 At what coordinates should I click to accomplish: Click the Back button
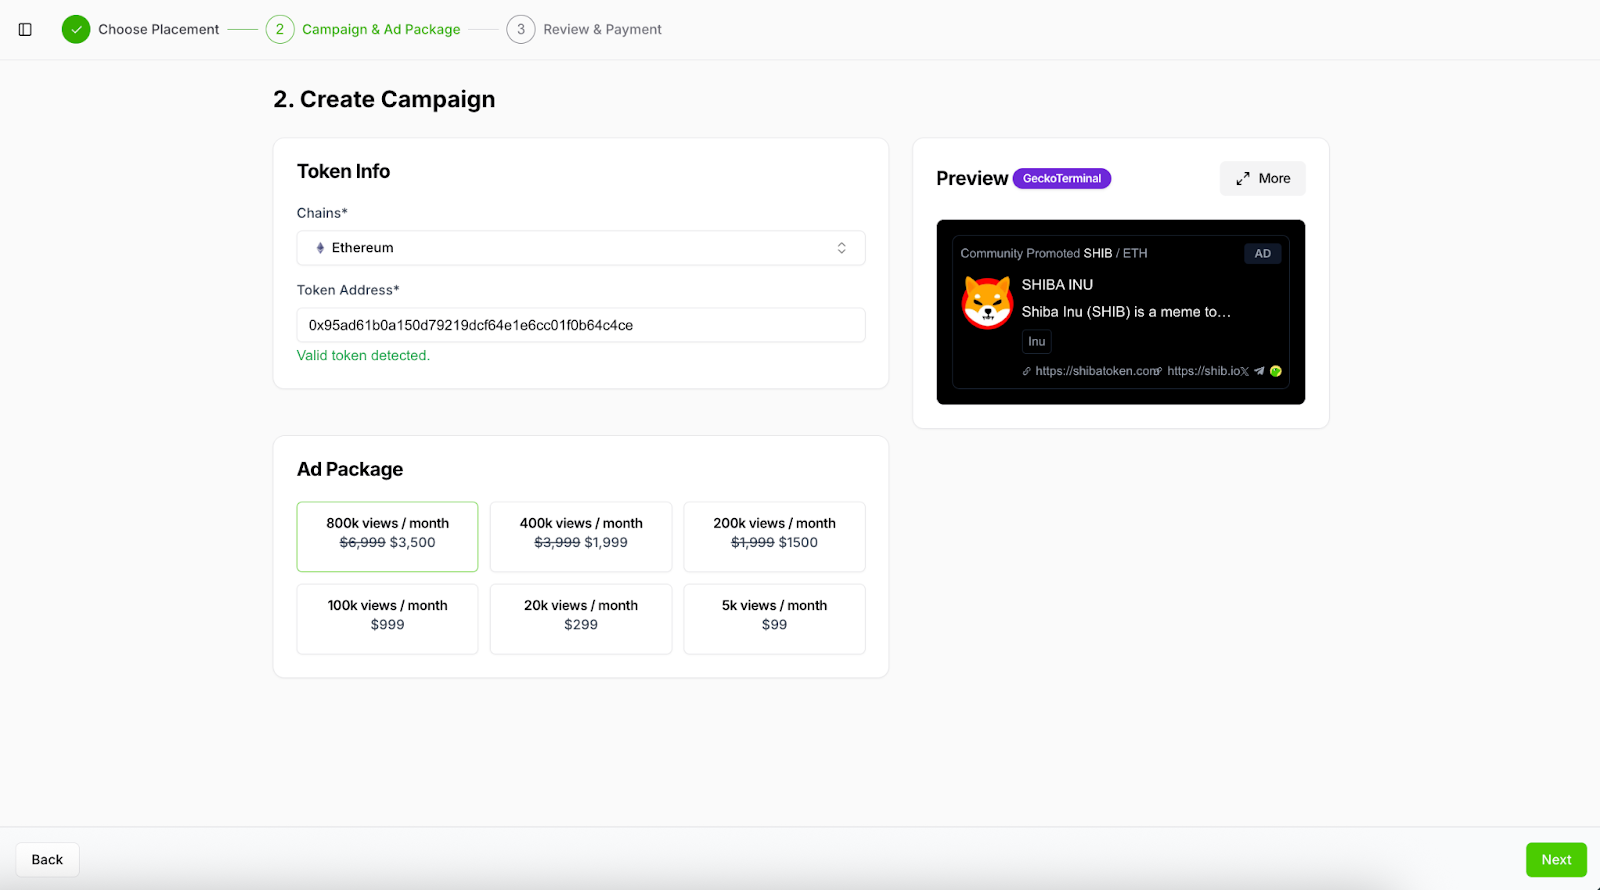(x=47, y=860)
